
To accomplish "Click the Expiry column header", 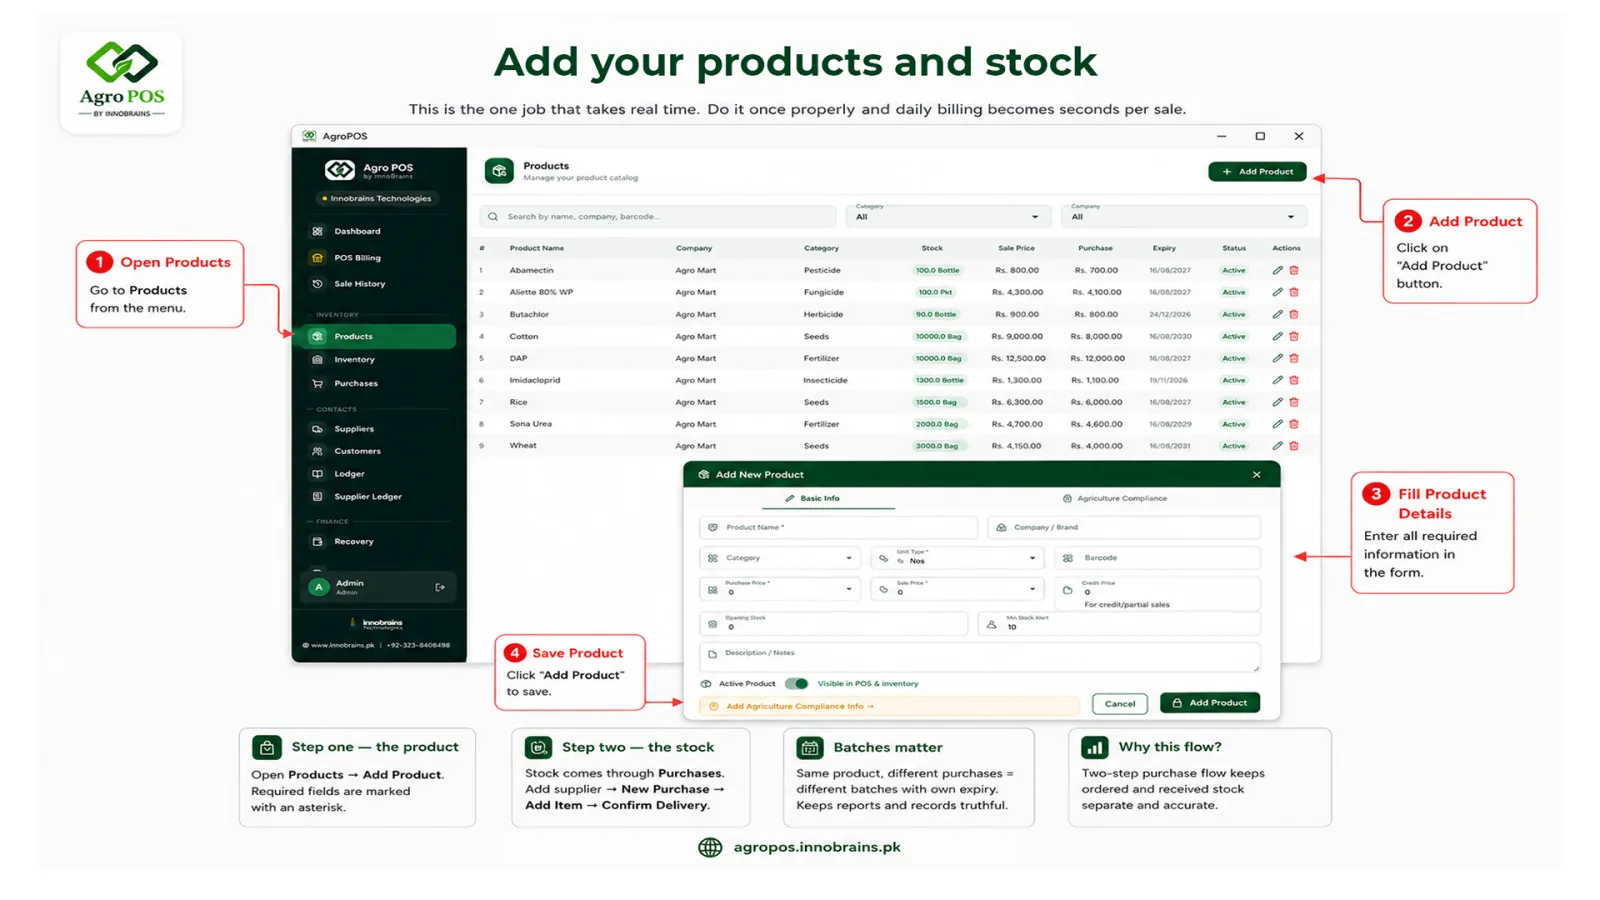I will click(1164, 248).
